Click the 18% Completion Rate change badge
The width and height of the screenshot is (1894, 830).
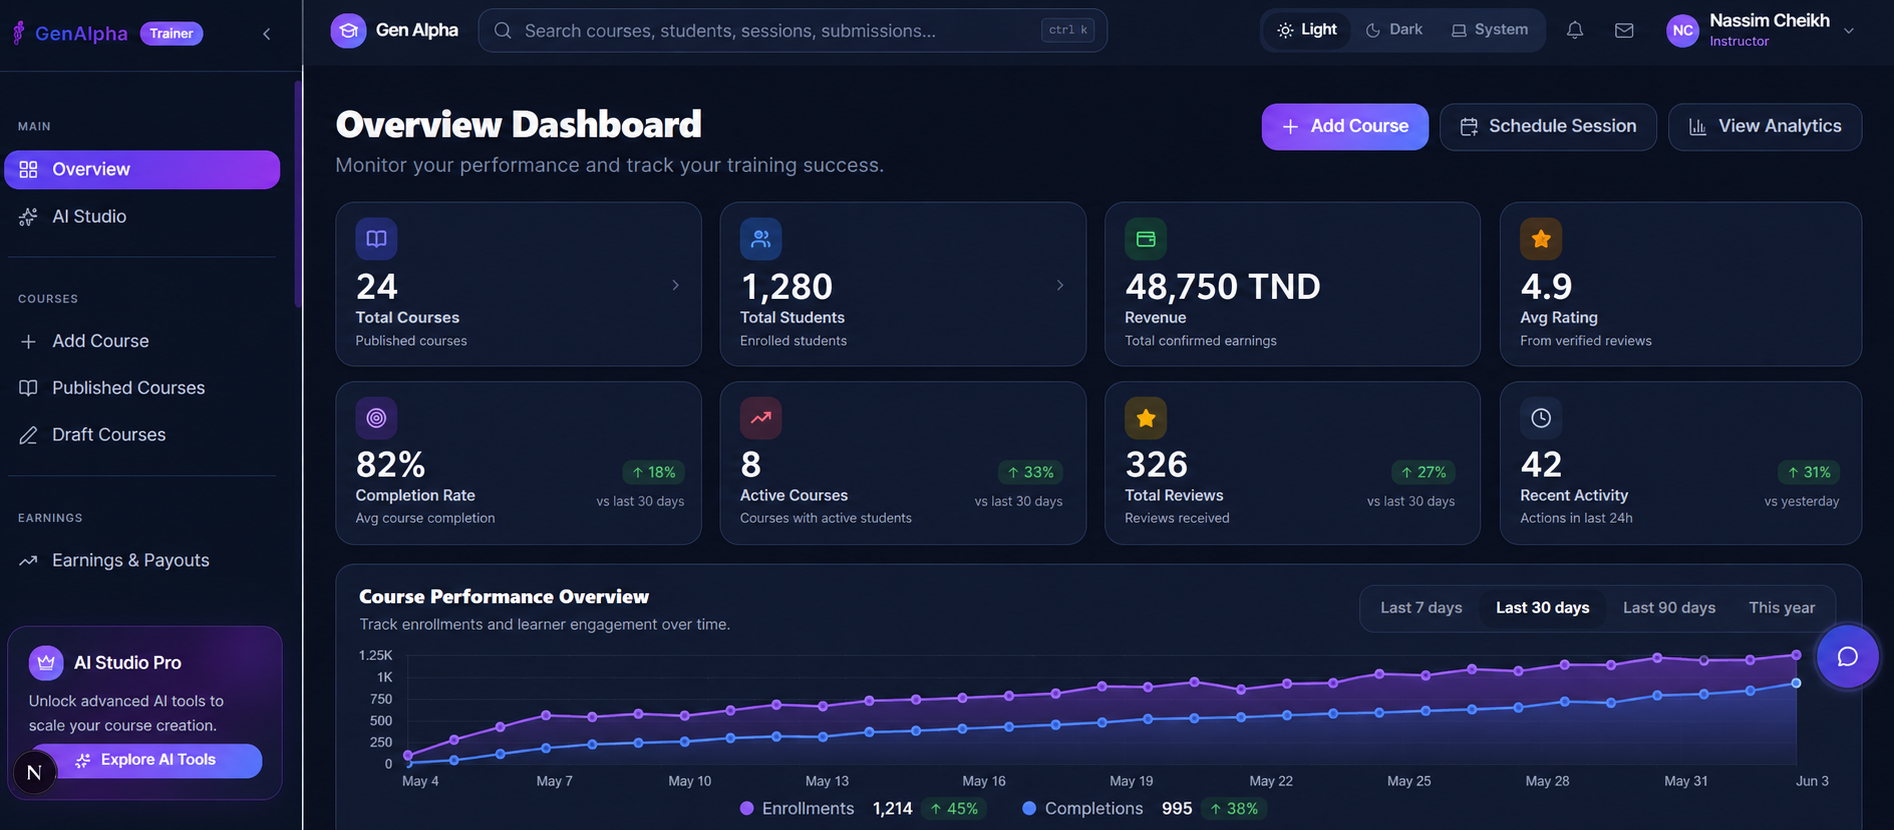[654, 472]
